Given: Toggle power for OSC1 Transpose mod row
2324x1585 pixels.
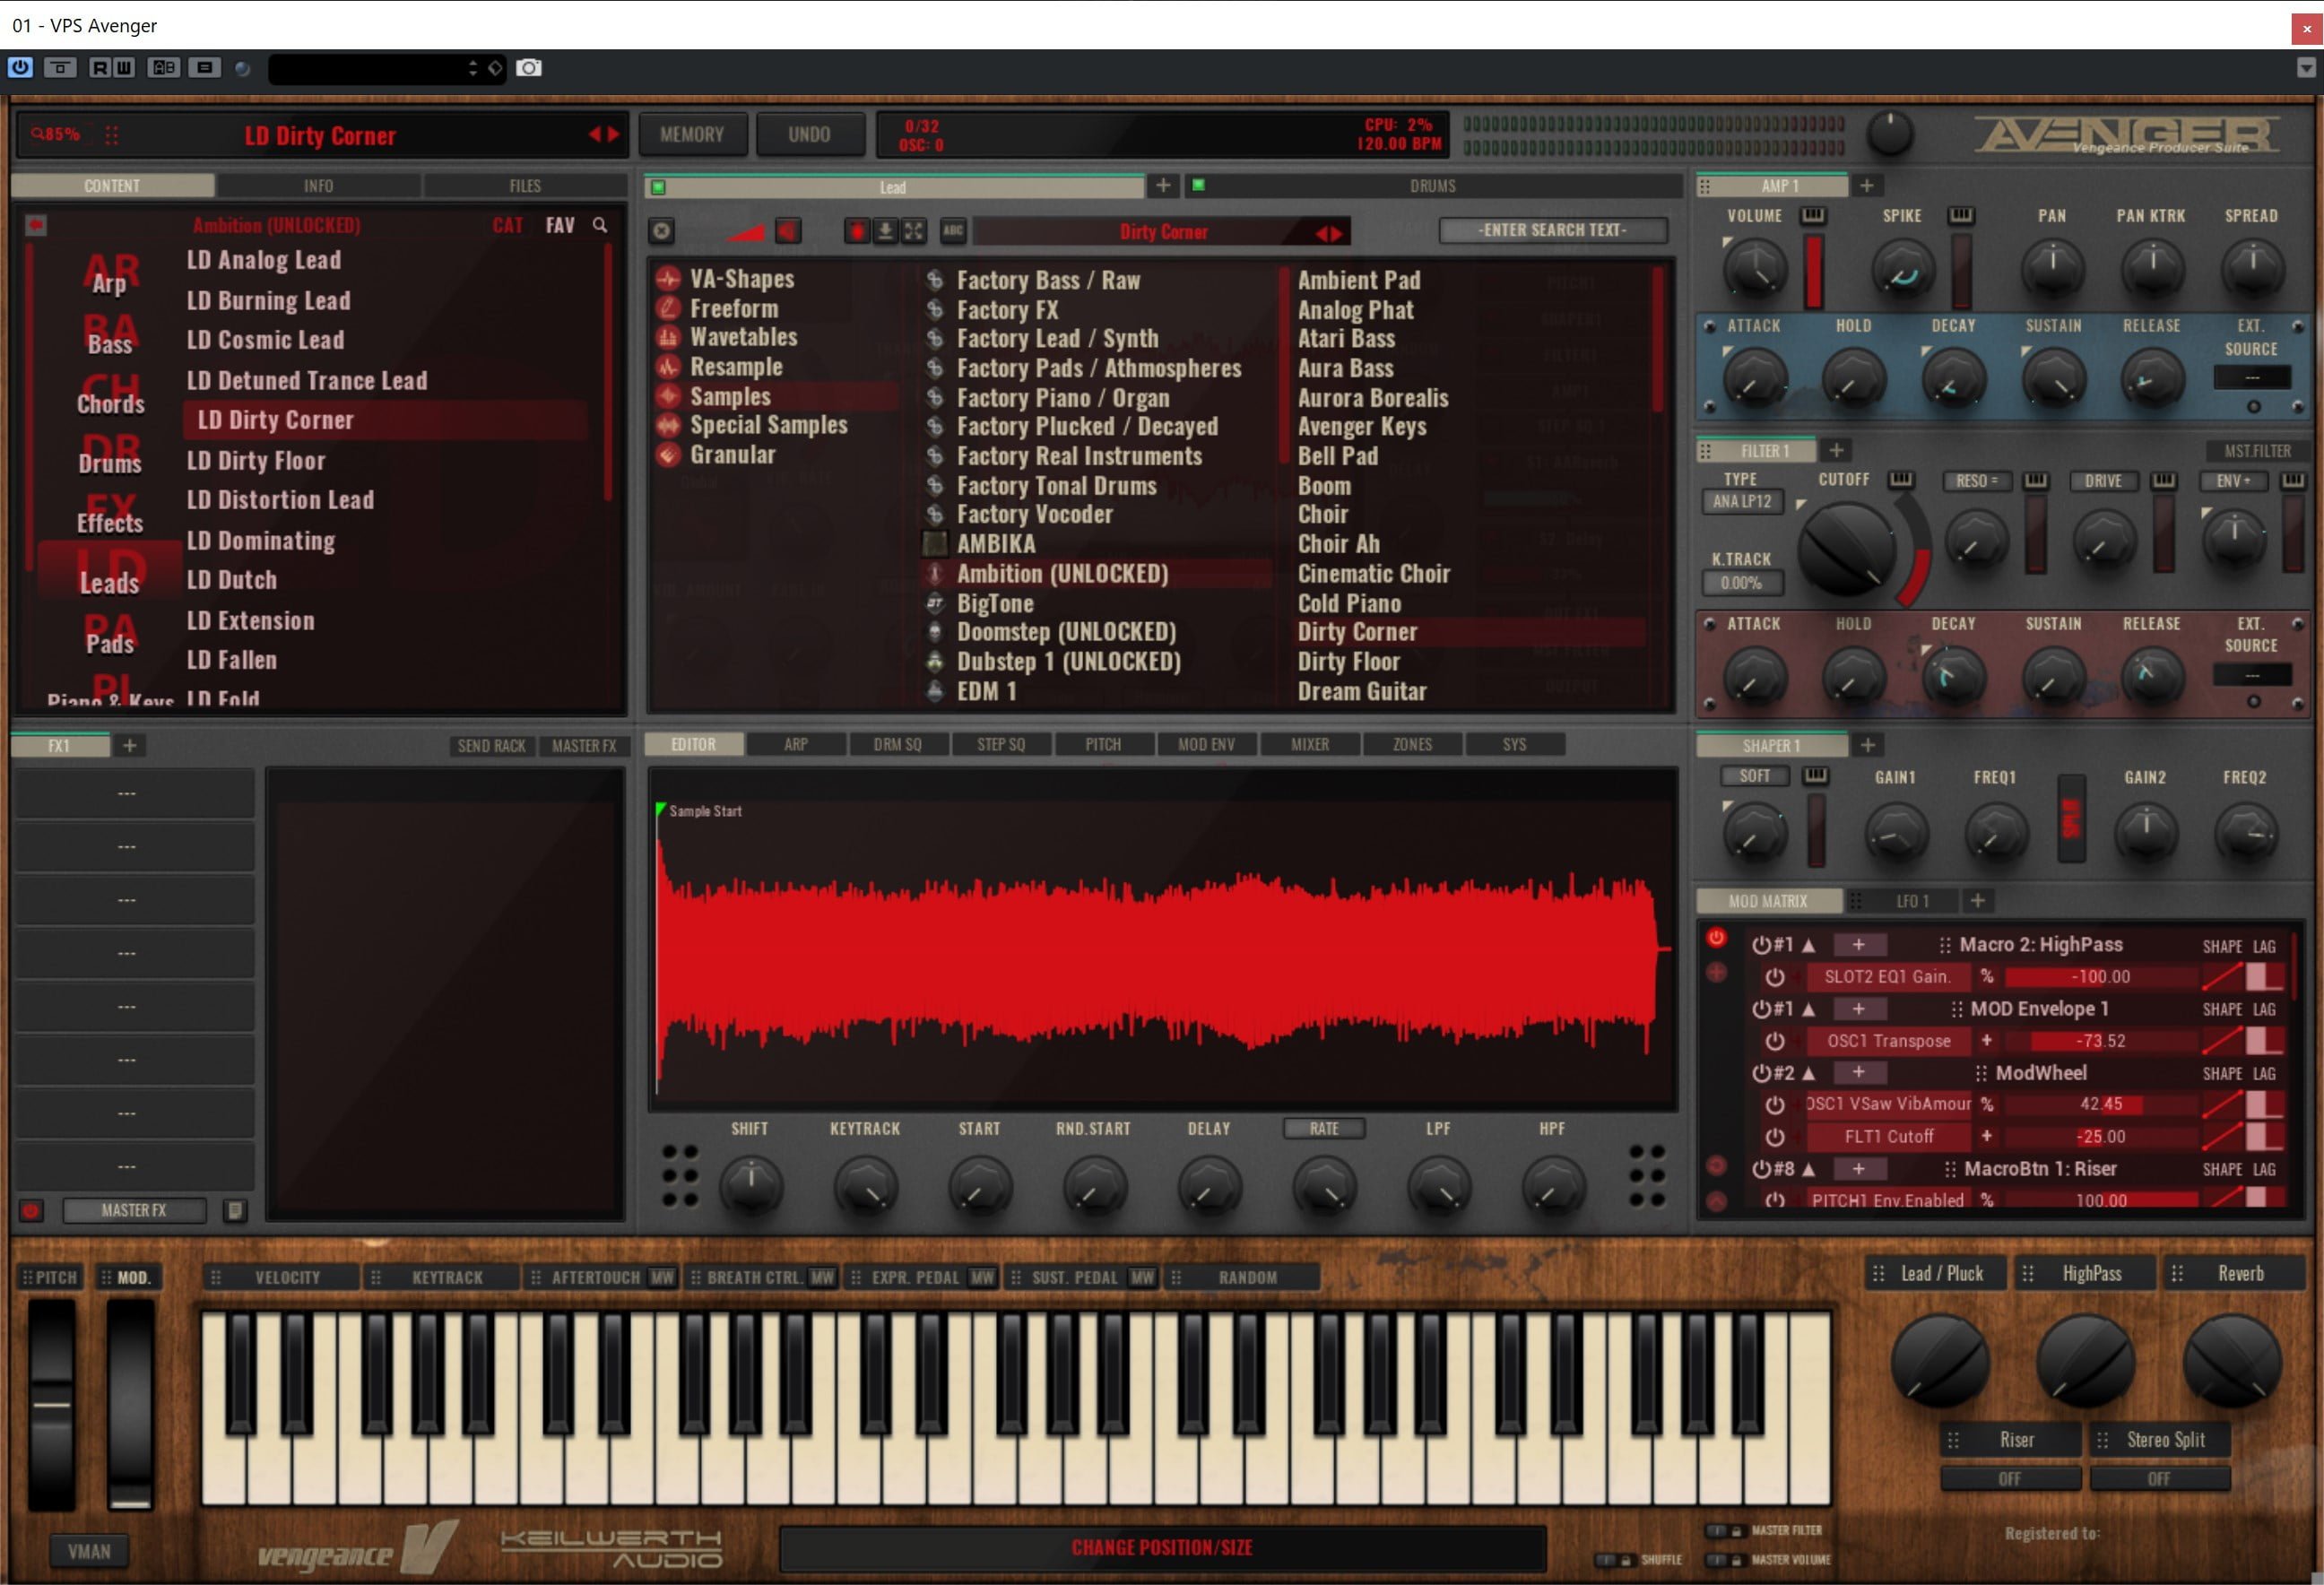Looking at the screenshot, I should tap(1775, 1041).
